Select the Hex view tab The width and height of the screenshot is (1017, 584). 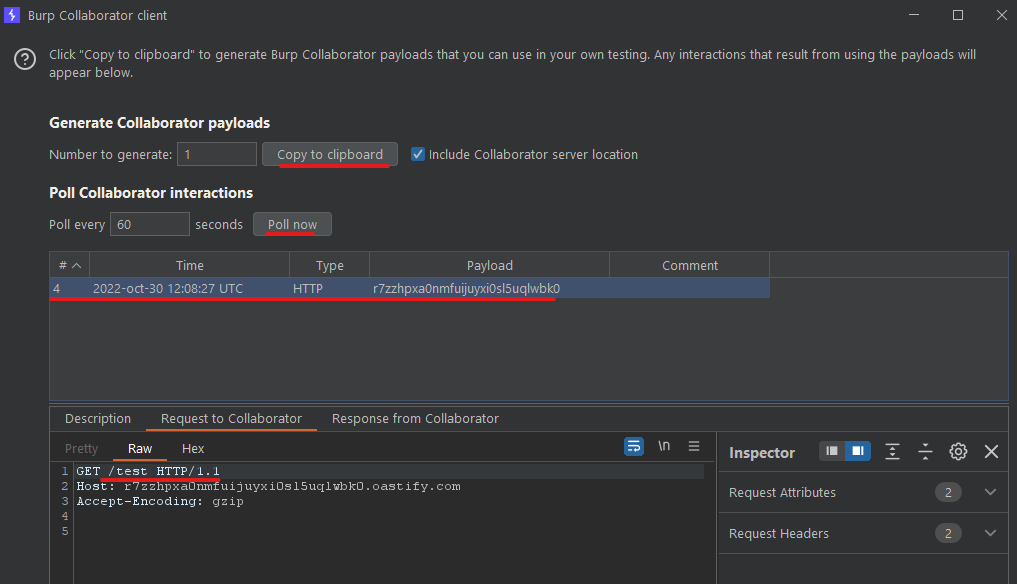click(x=193, y=448)
